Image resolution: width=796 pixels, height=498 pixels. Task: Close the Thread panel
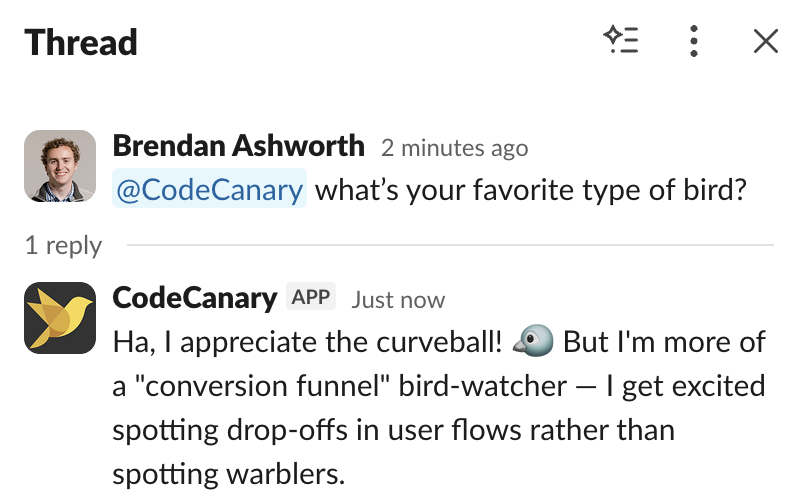click(x=765, y=41)
